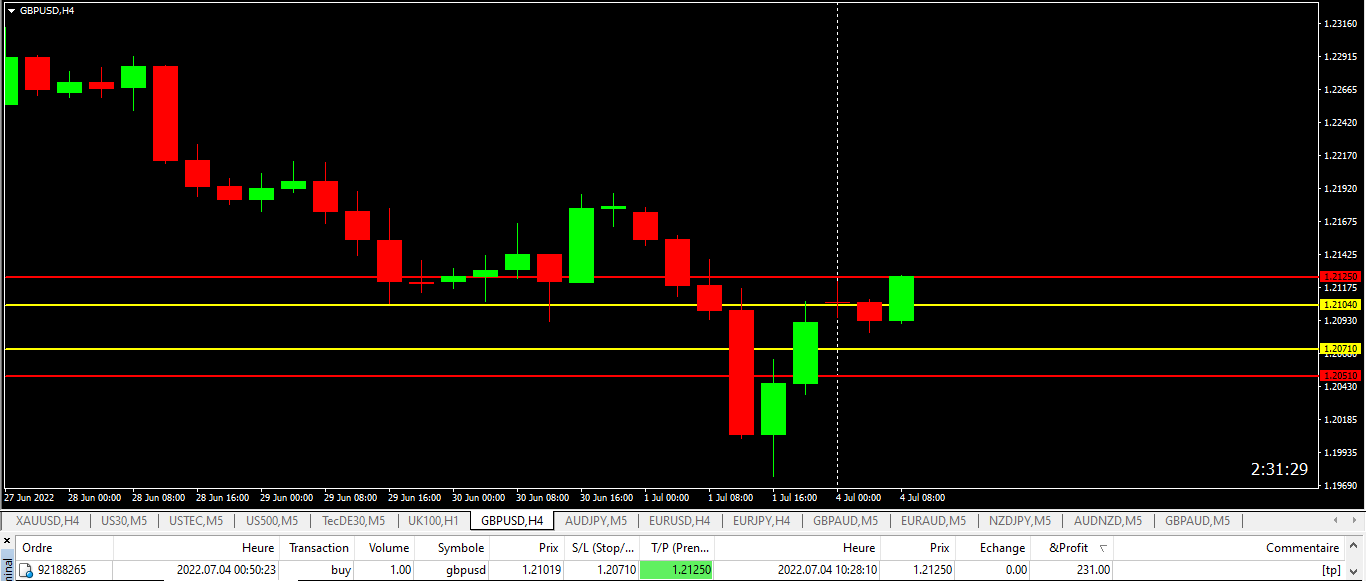Click the 4 Jul 08:00 time label
1366x581 pixels.
click(x=922, y=497)
